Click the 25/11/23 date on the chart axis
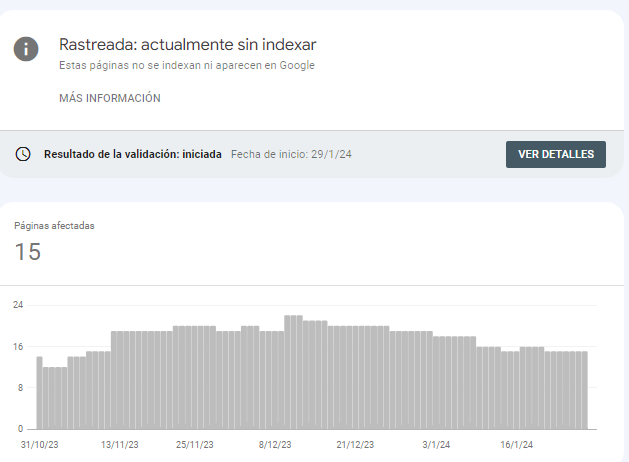This screenshot has height=462, width=629. [195, 445]
